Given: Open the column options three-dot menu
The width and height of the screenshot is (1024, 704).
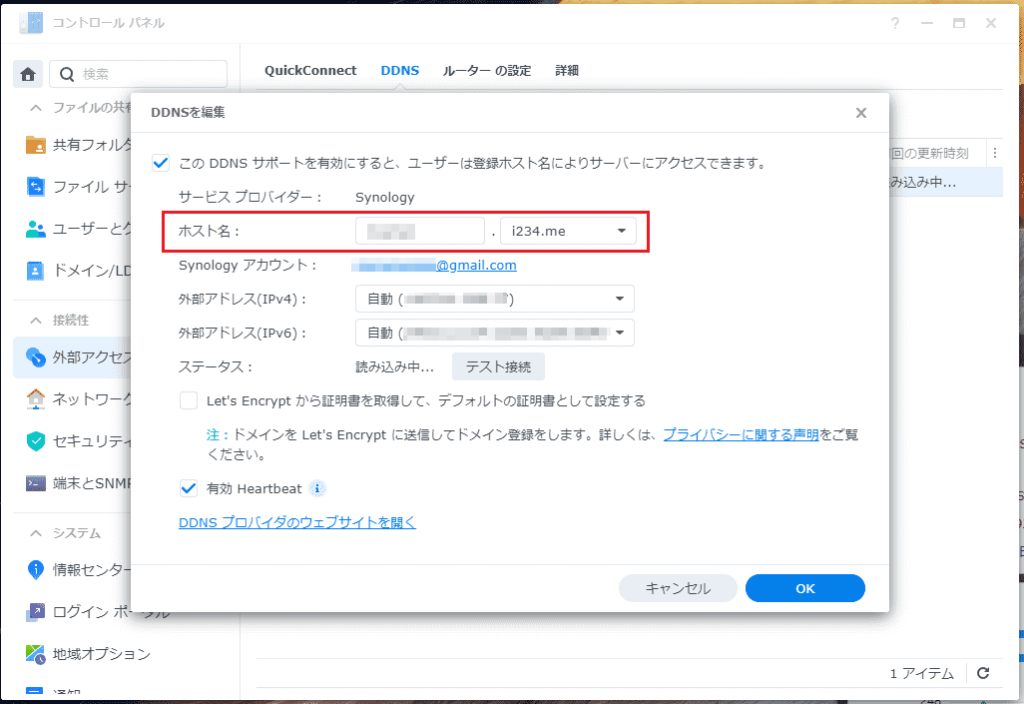Looking at the screenshot, I should pos(995,153).
